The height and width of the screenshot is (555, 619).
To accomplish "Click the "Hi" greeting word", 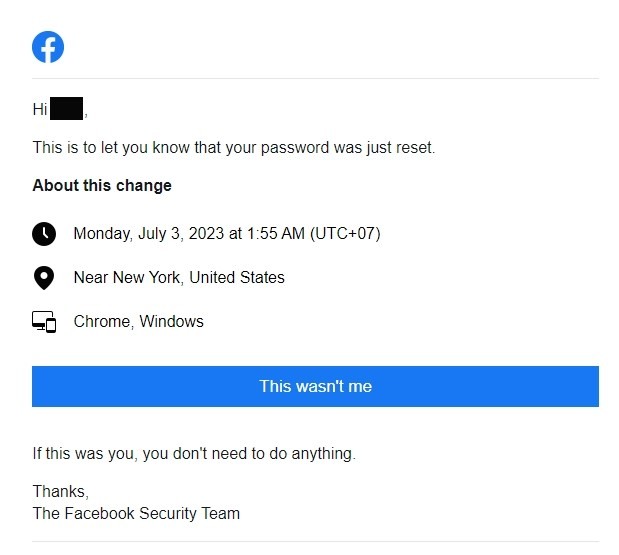I will point(40,109).
